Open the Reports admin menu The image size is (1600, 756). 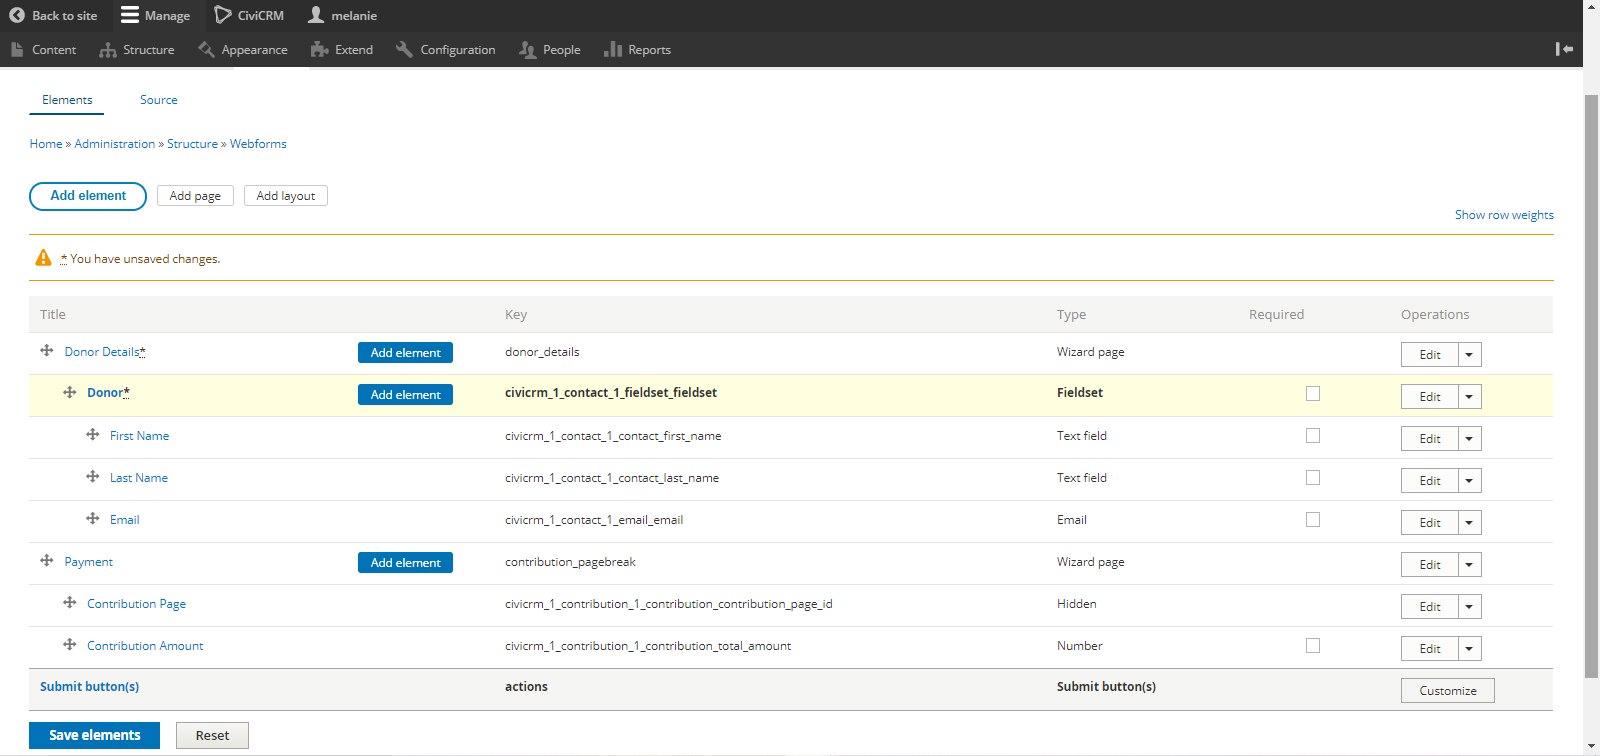point(637,50)
